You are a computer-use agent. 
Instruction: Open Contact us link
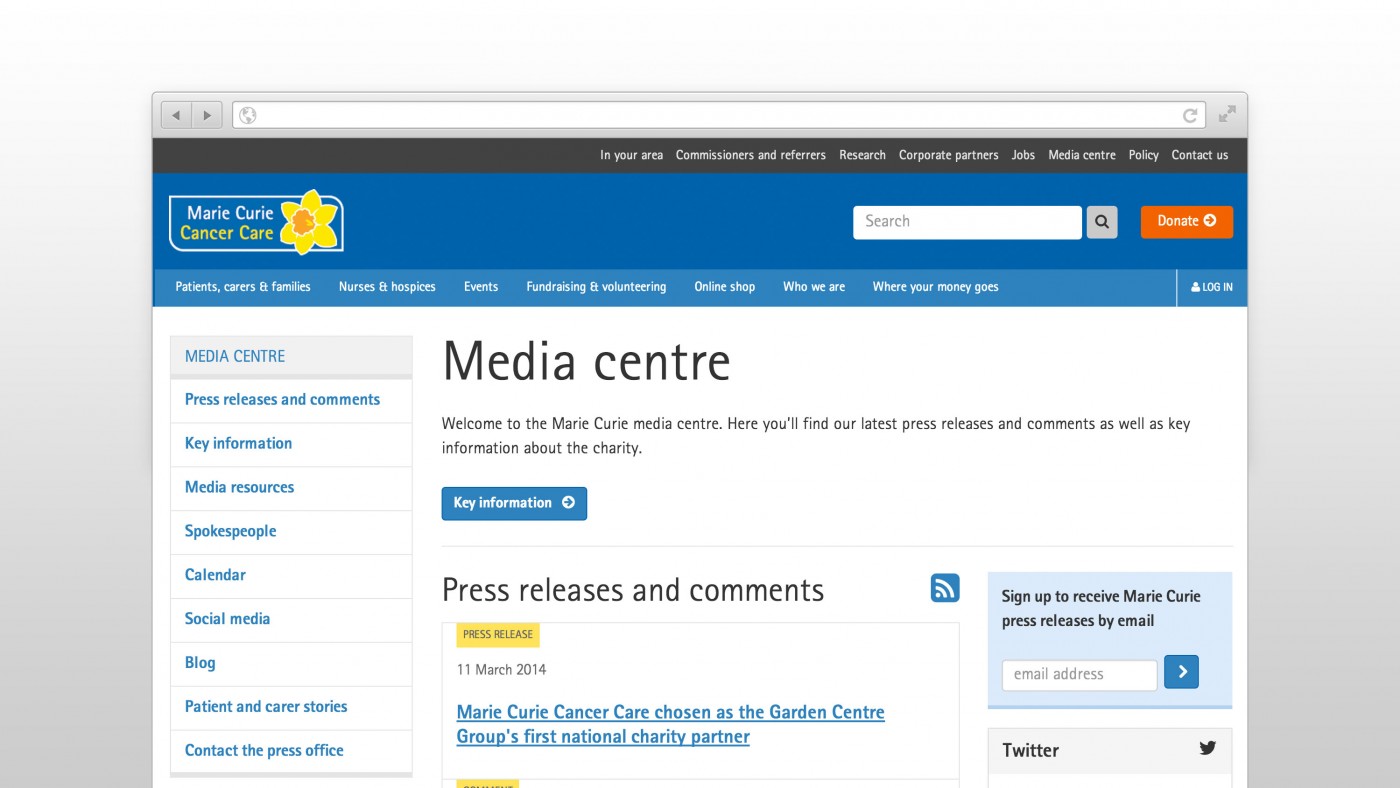(1200, 155)
